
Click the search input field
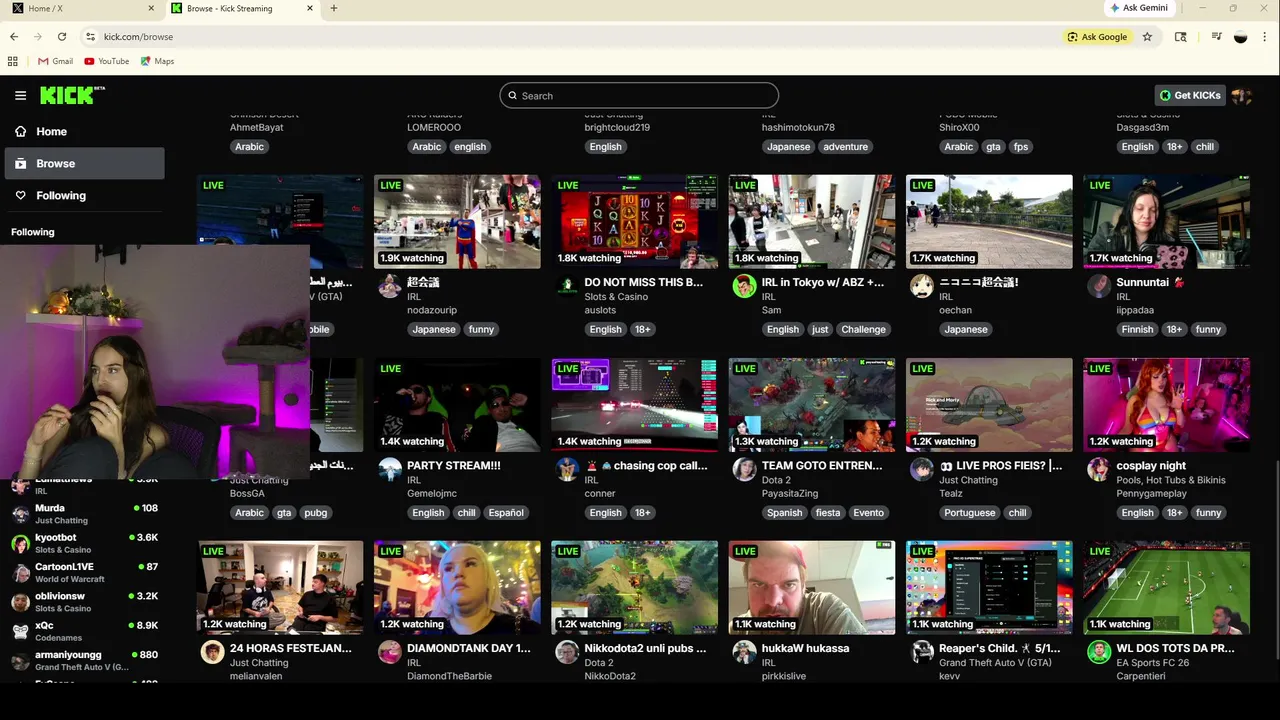pos(639,95)
